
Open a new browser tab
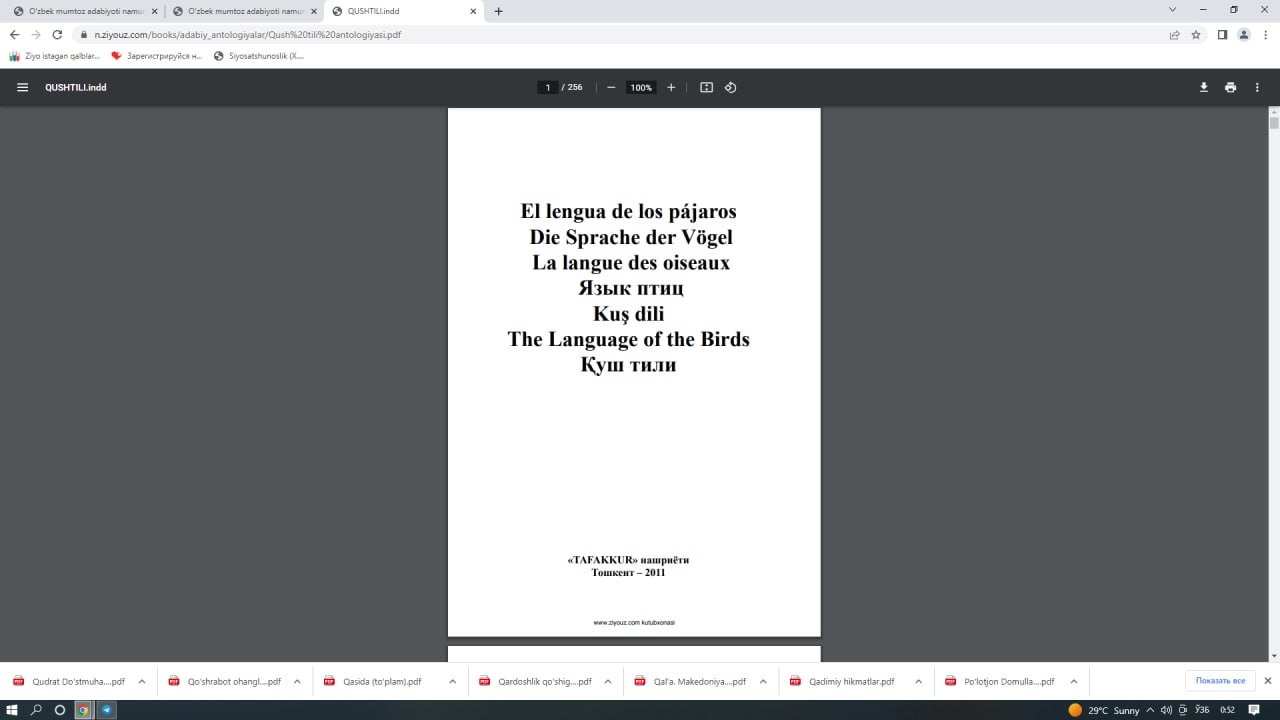point(499,11)
